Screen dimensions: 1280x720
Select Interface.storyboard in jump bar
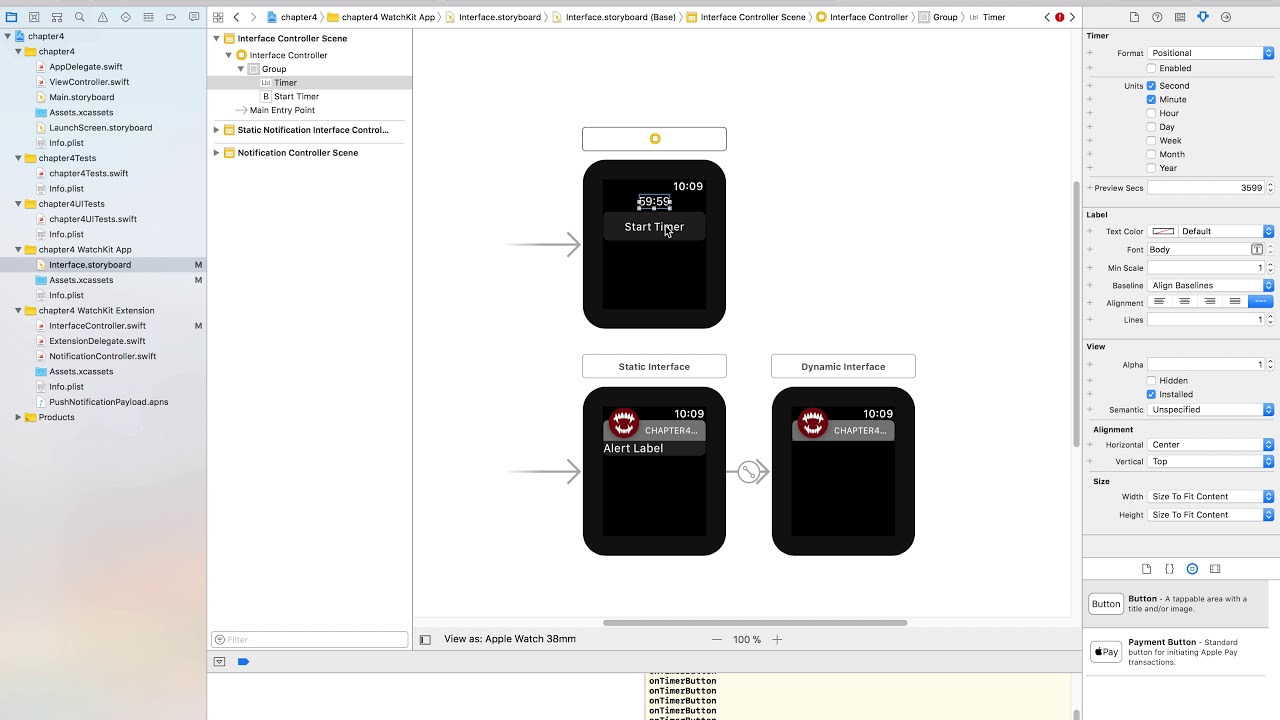click(493, 17)
